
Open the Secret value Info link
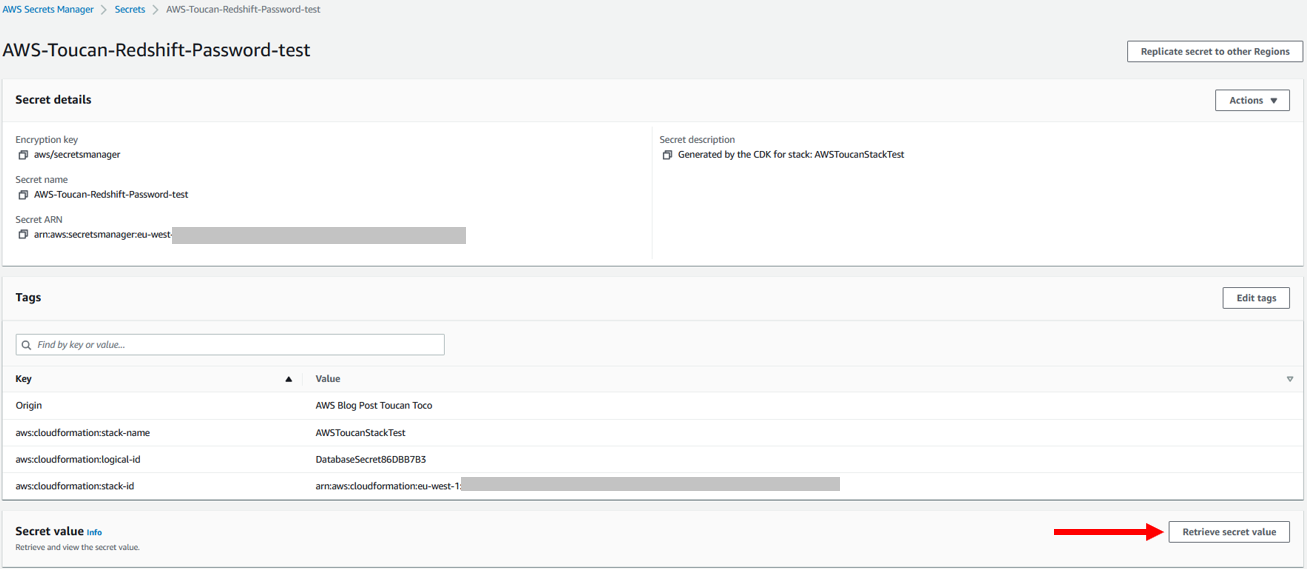pyautogui.click(x=94, y=533)
